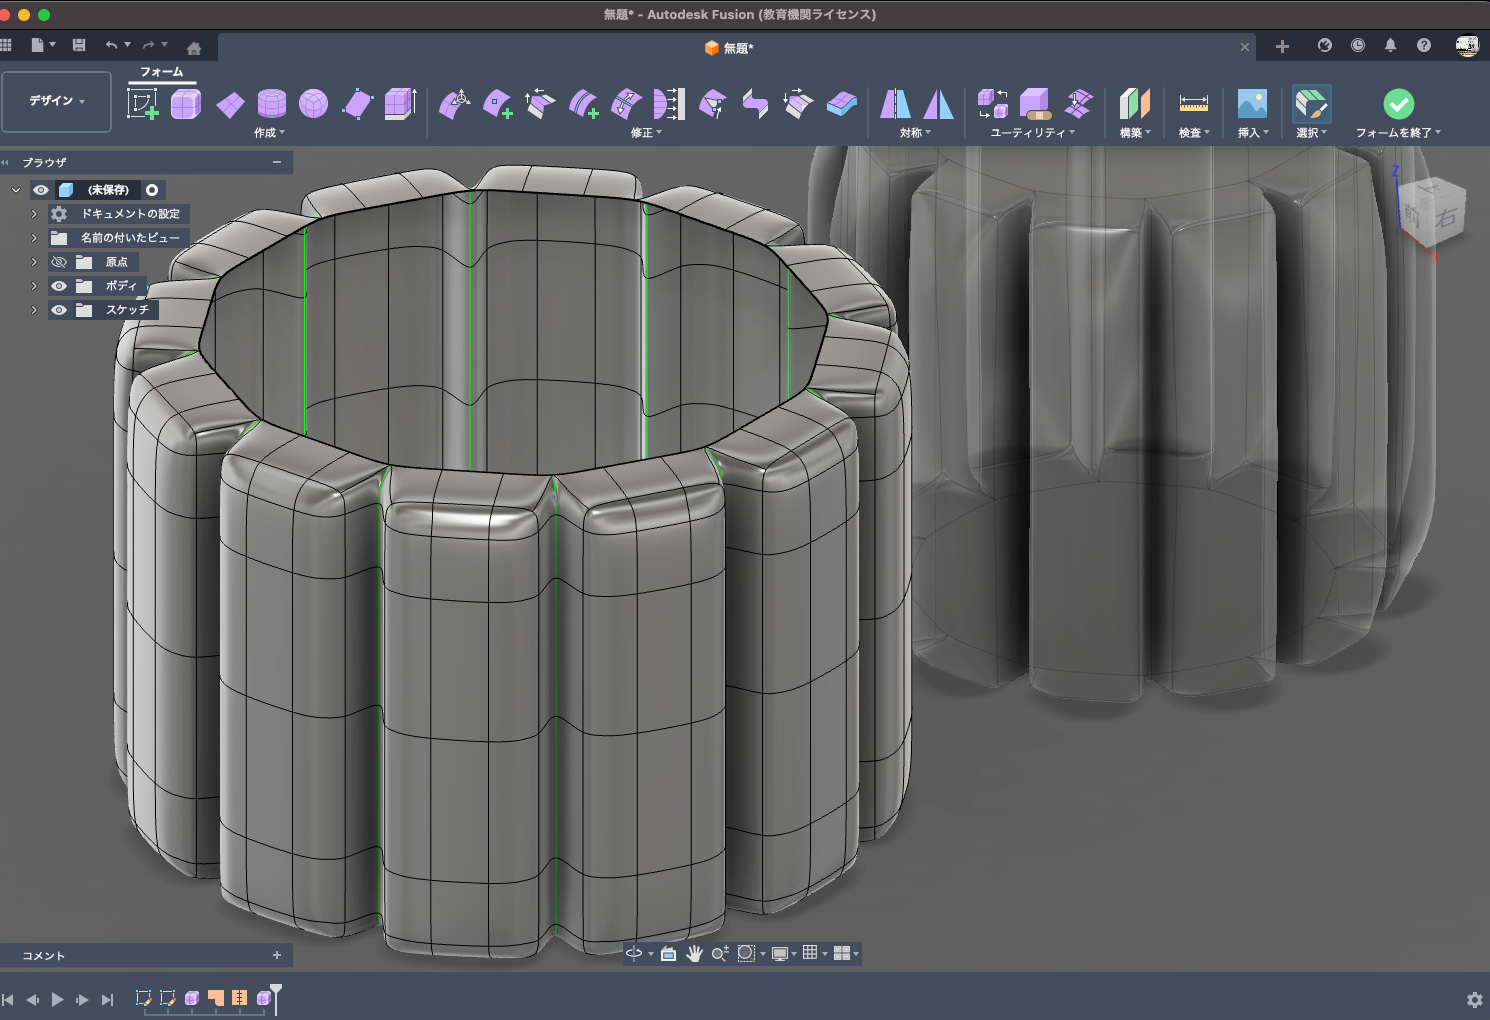The height and width of the screenshot is (1020, 1490).
Task: Open the 修正 menu dropdown
Action: [646, 133]
